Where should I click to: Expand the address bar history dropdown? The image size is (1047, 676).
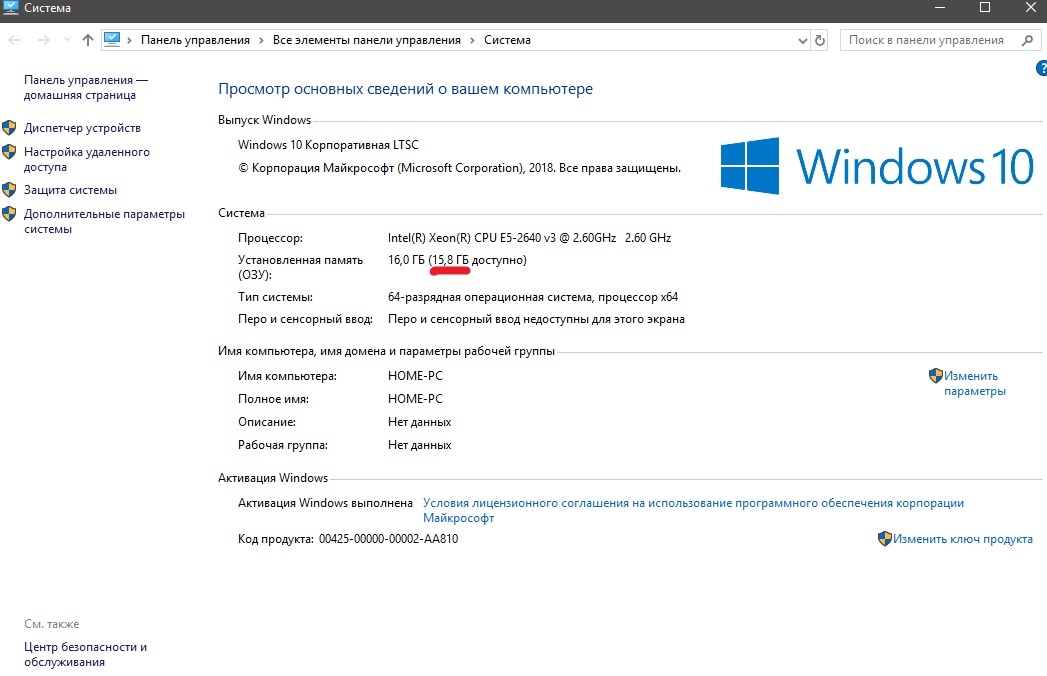802,40
